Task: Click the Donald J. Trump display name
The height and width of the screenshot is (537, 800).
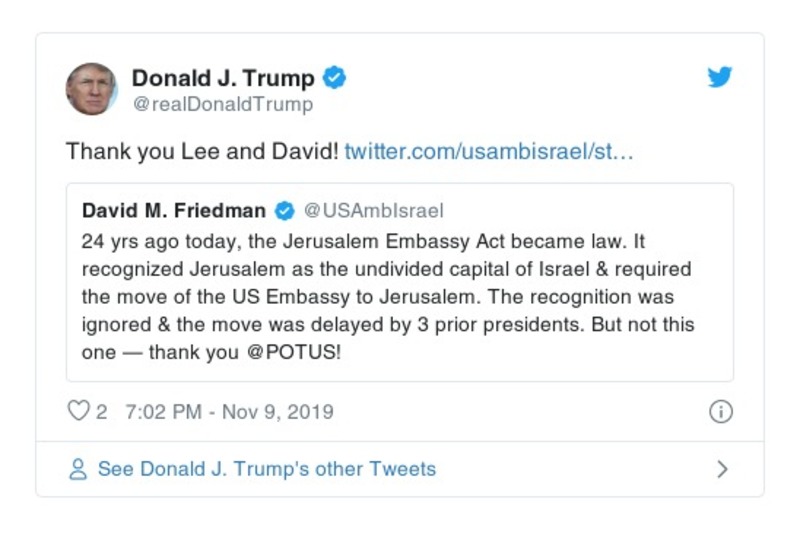Action: coord(223,78)
